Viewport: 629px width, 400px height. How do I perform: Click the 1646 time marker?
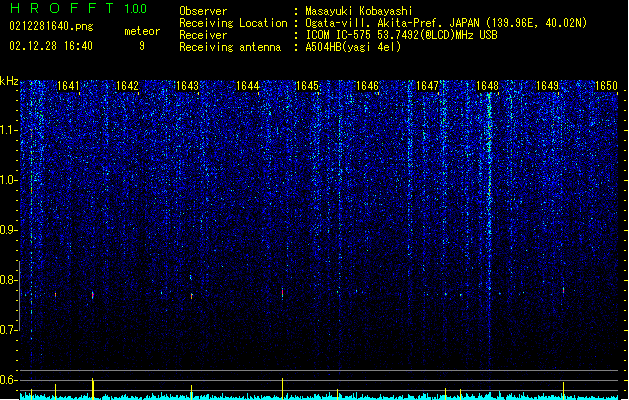(367, 86)
